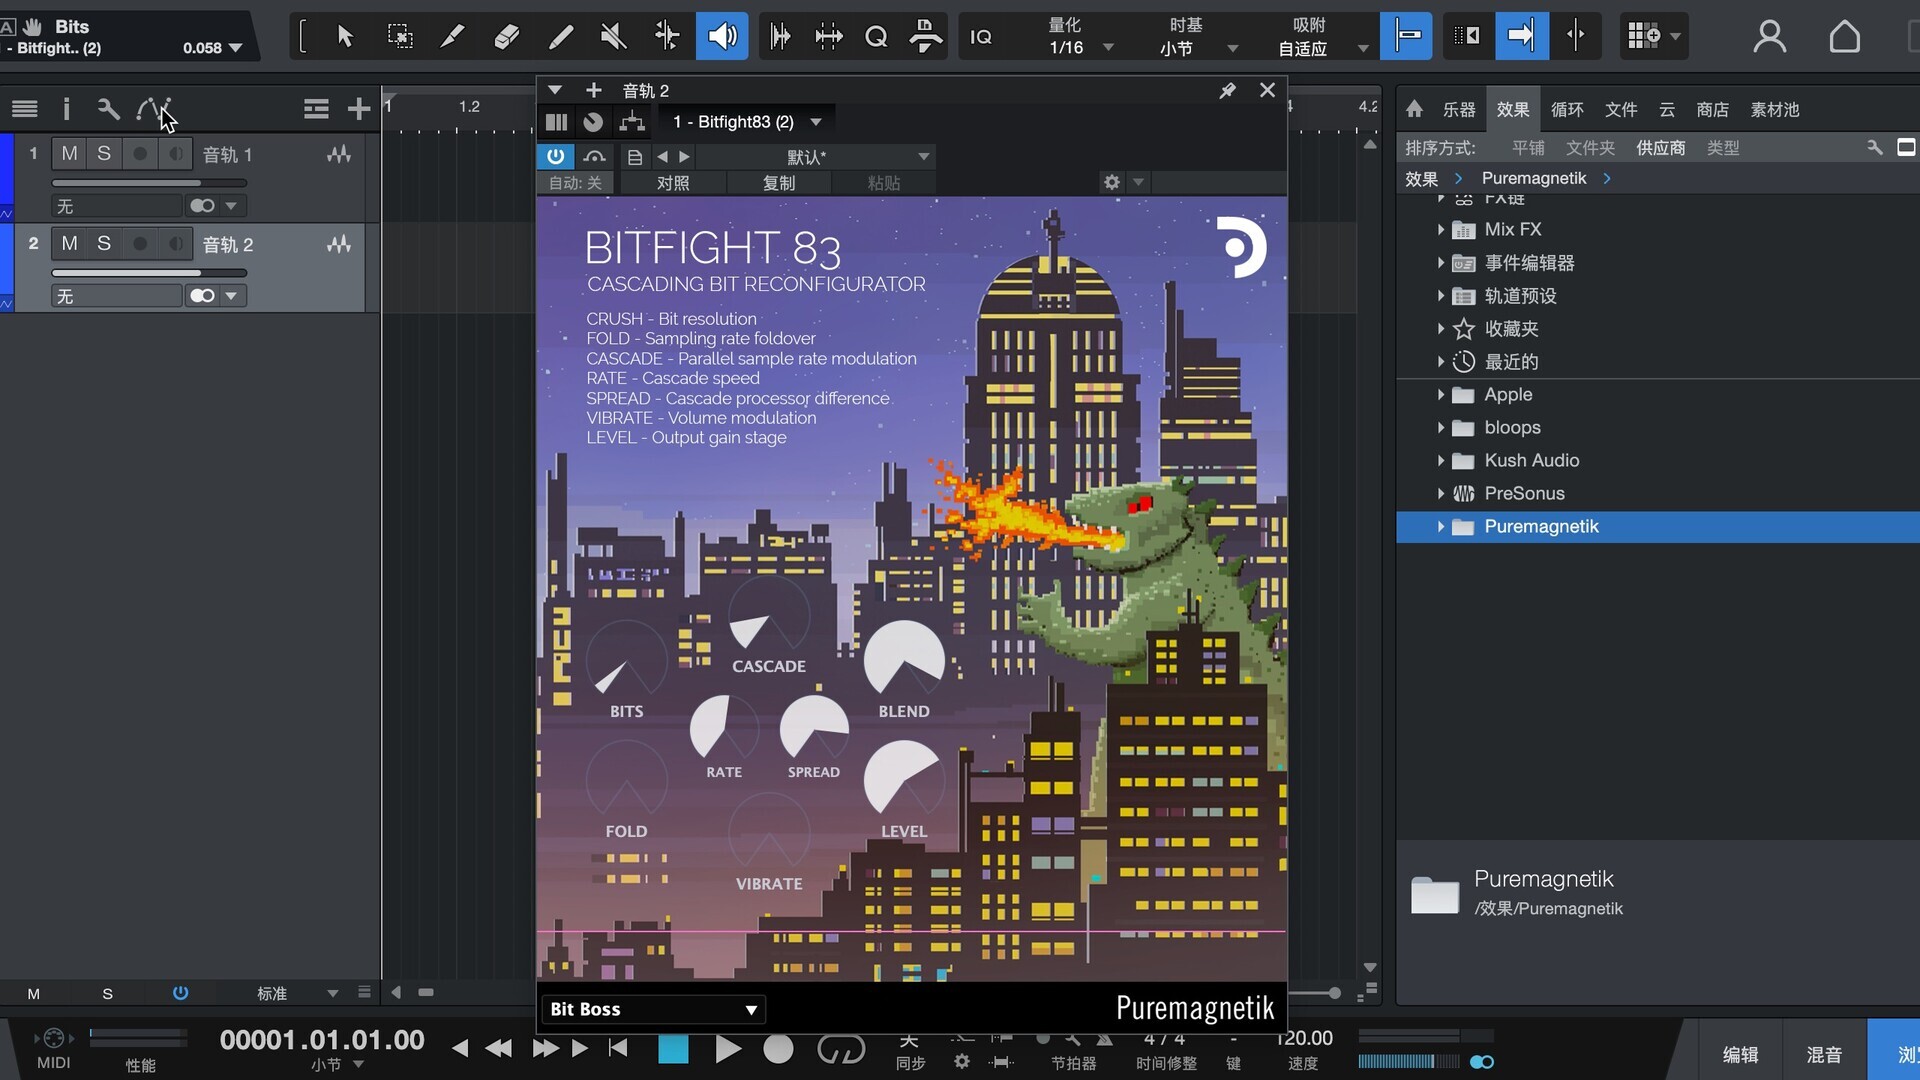Select the Eraser tool
1920x1080 pixels.
tap(506, 37)
